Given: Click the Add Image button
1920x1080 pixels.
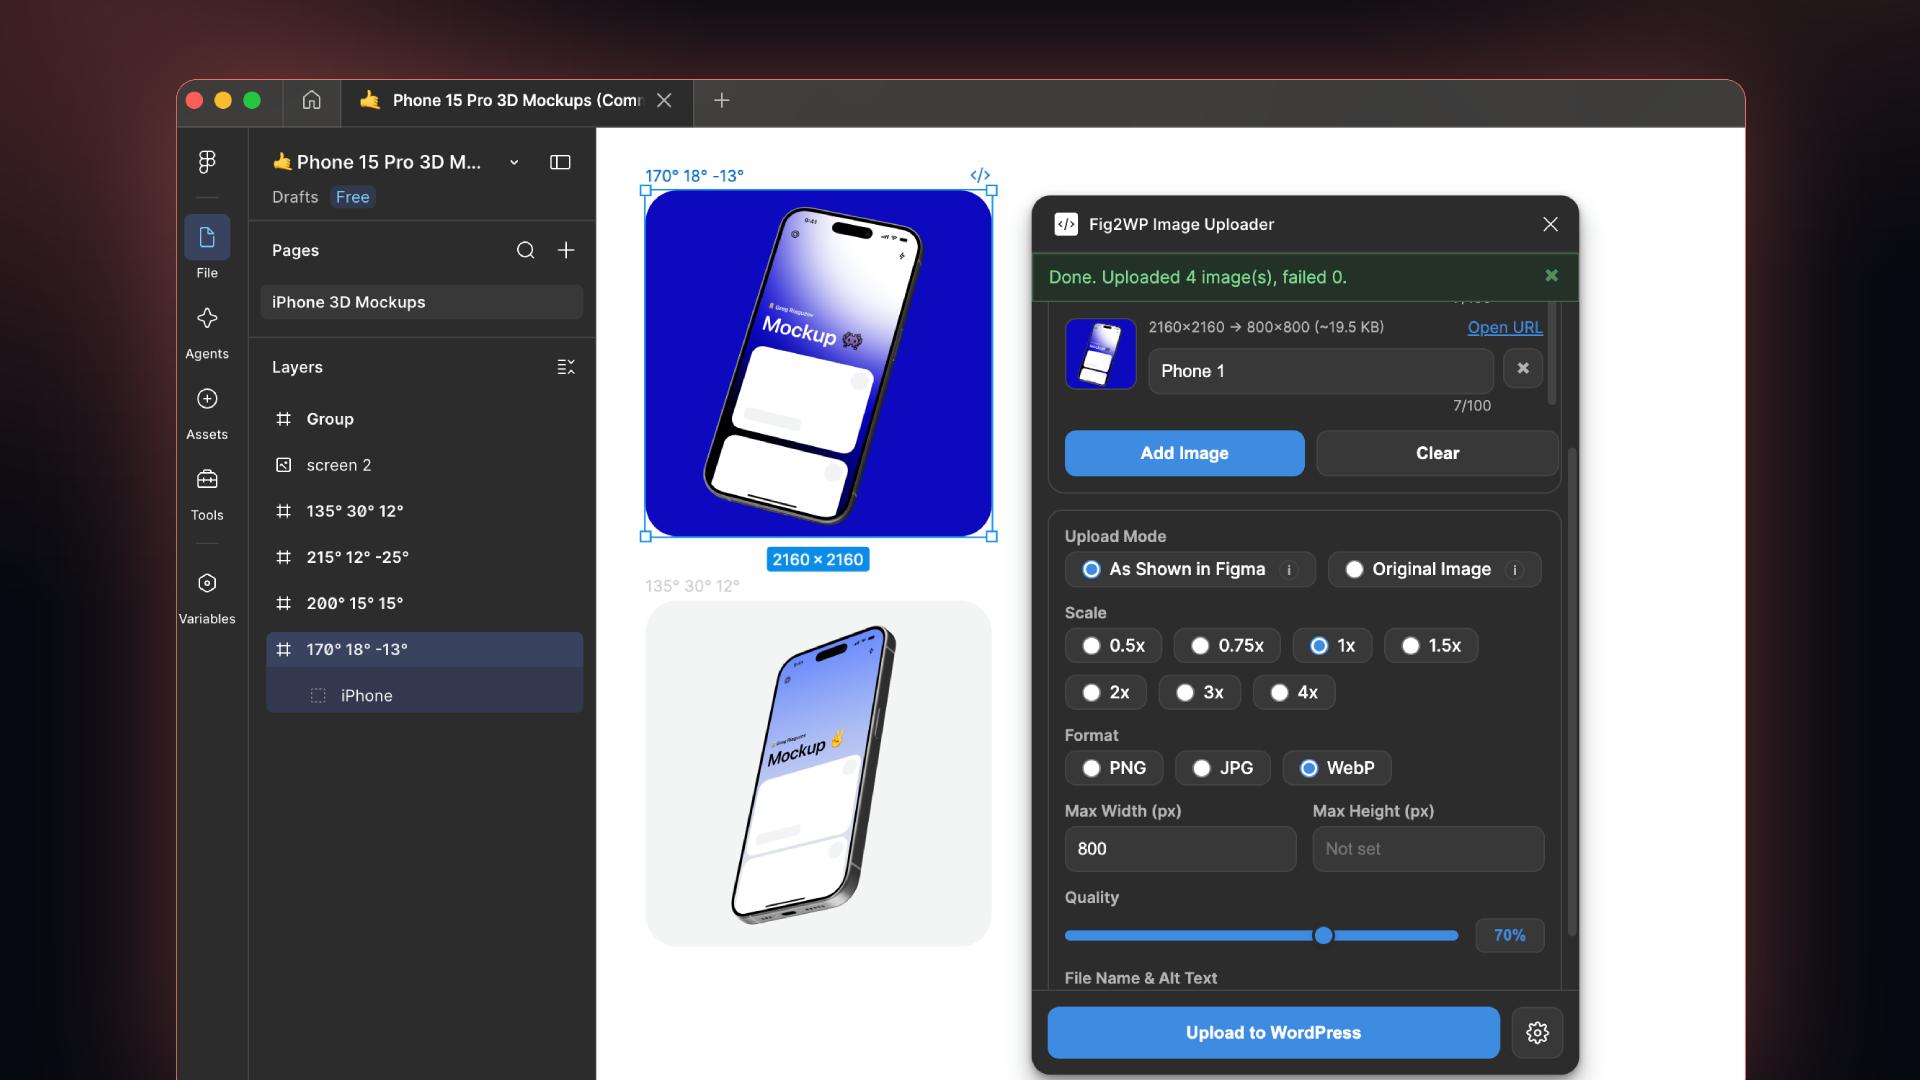Looking at the screenshot, I should coord(1184,453).
